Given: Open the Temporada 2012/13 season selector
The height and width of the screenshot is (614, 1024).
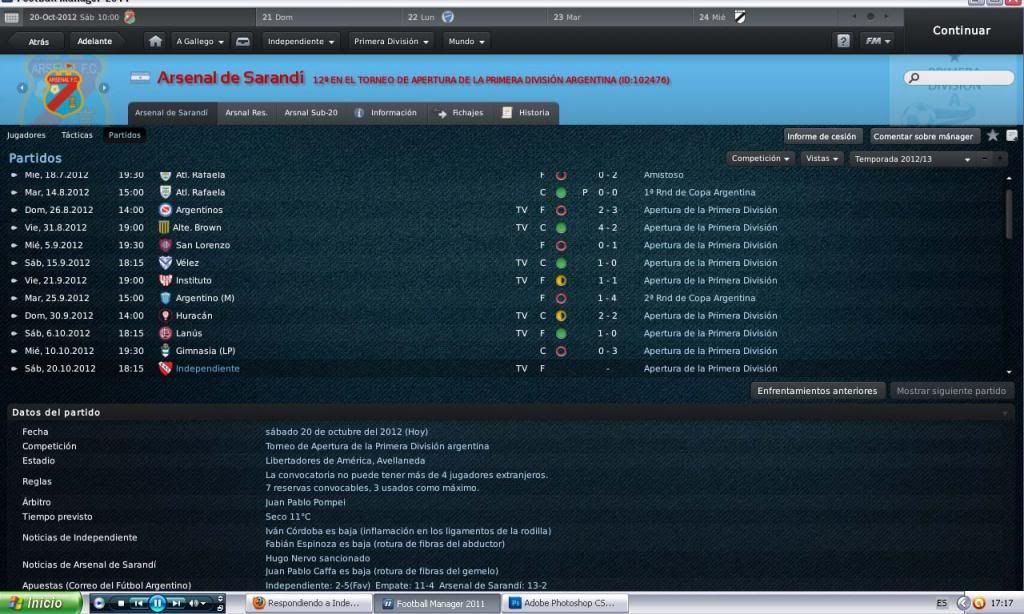Looking at the screenshot, I should point(912,159).
